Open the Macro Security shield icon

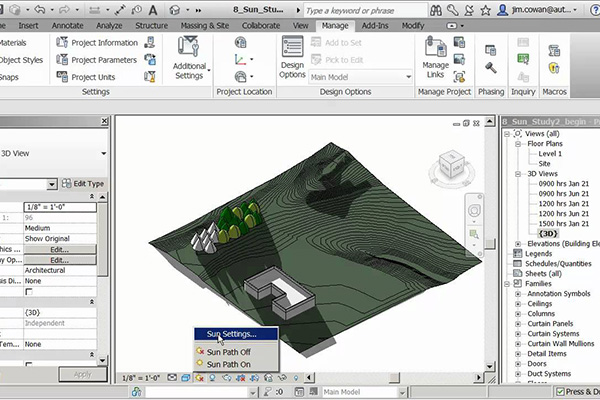[x=554, y=68]
